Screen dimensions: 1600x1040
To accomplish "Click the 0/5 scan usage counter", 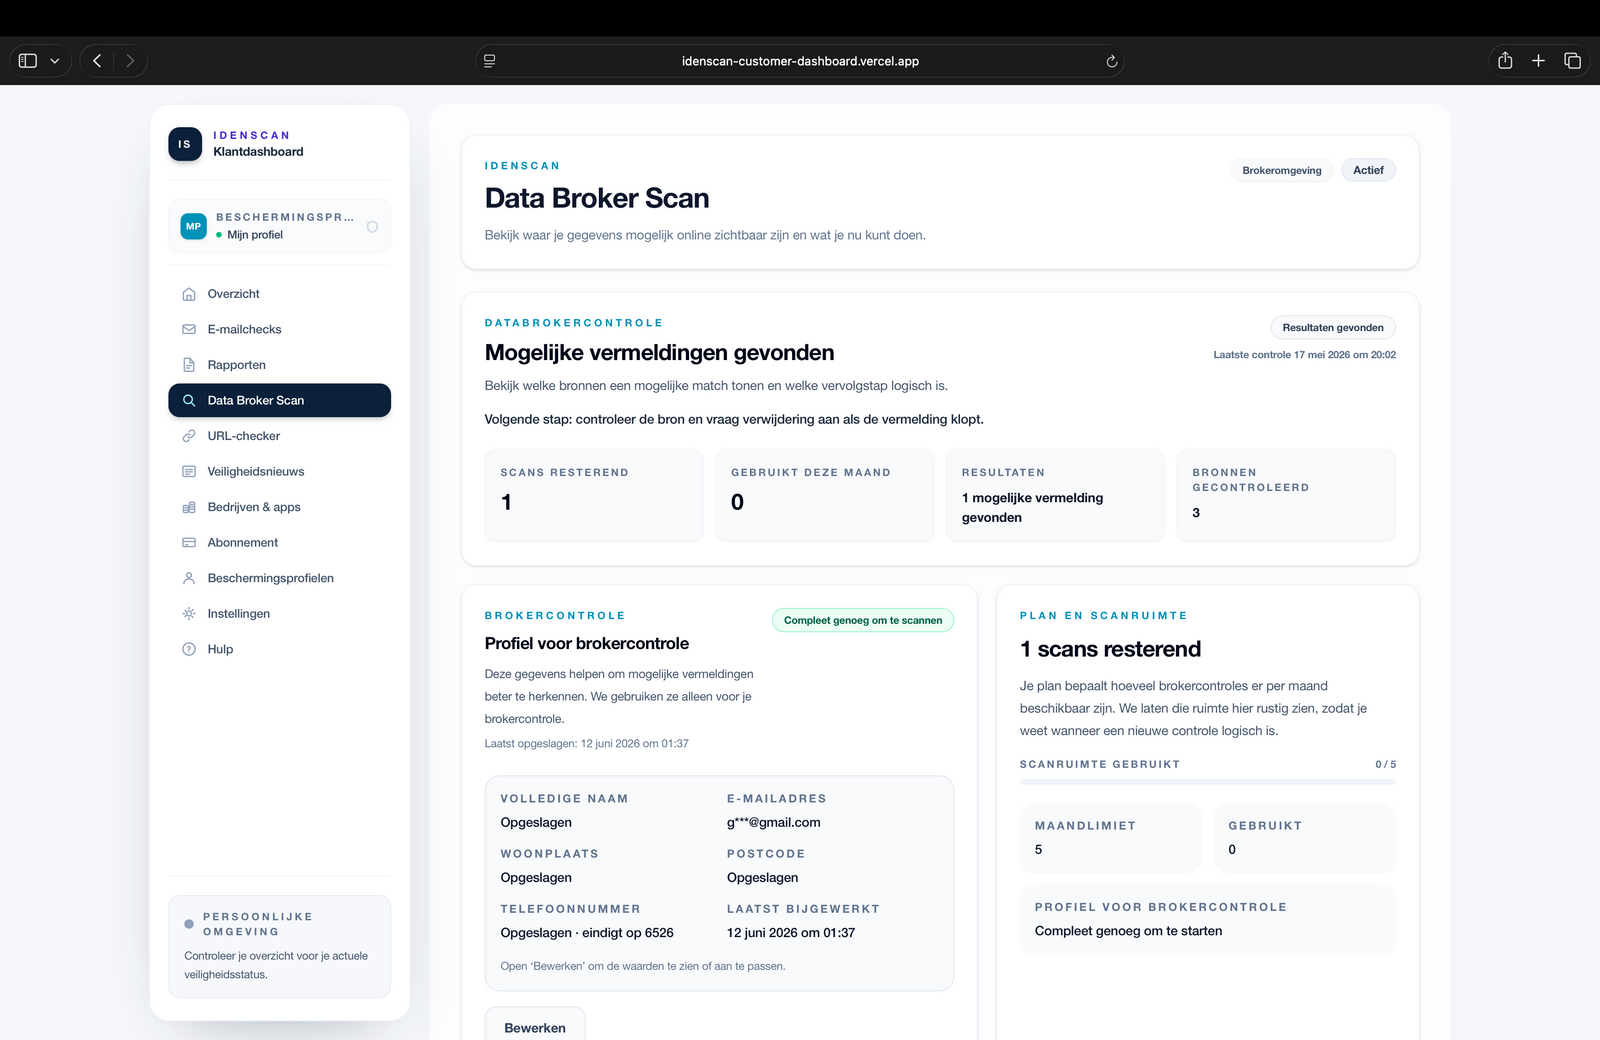I will click(1386, 764).
